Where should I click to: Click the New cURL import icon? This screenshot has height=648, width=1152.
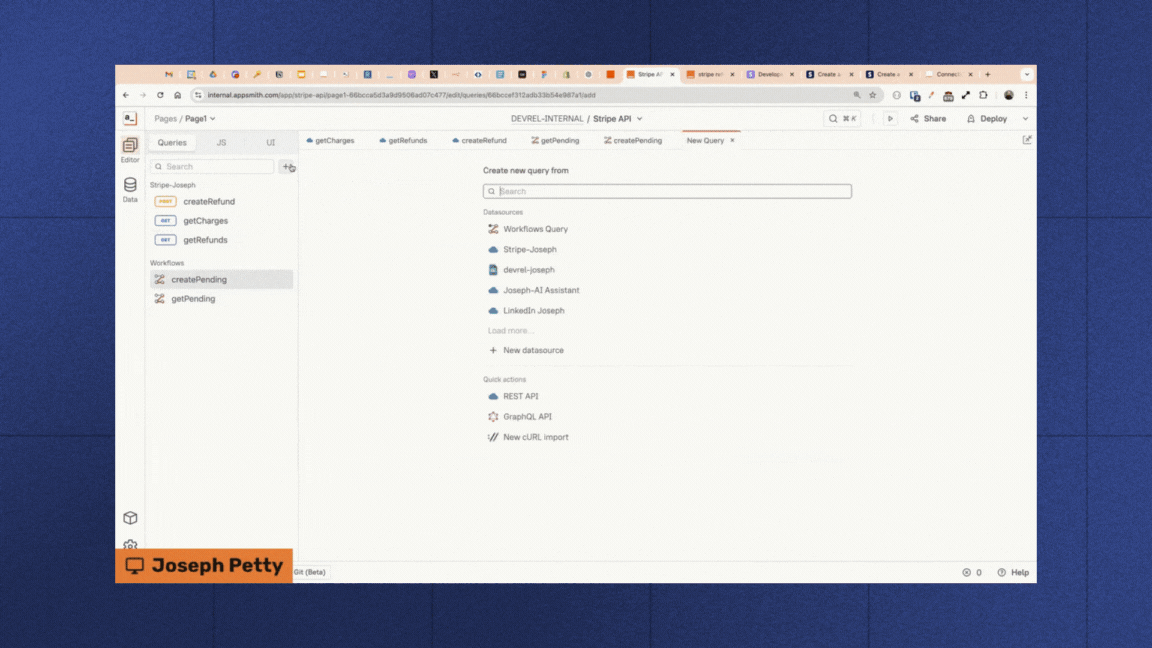[492, 437]
